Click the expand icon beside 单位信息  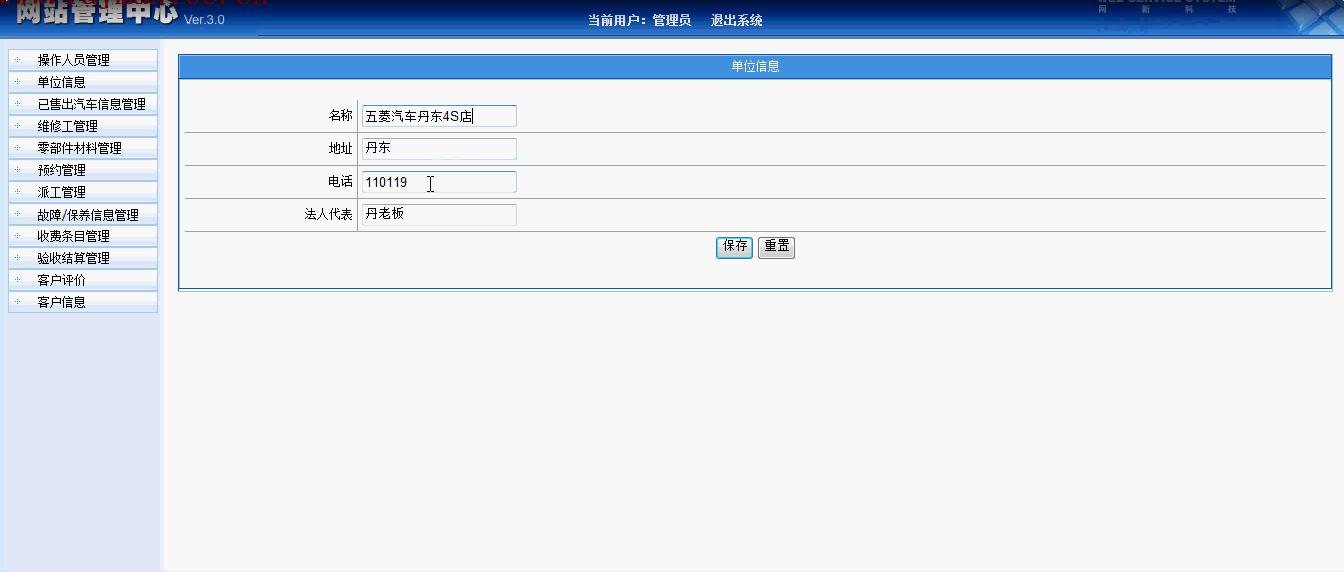coord(17,81)
